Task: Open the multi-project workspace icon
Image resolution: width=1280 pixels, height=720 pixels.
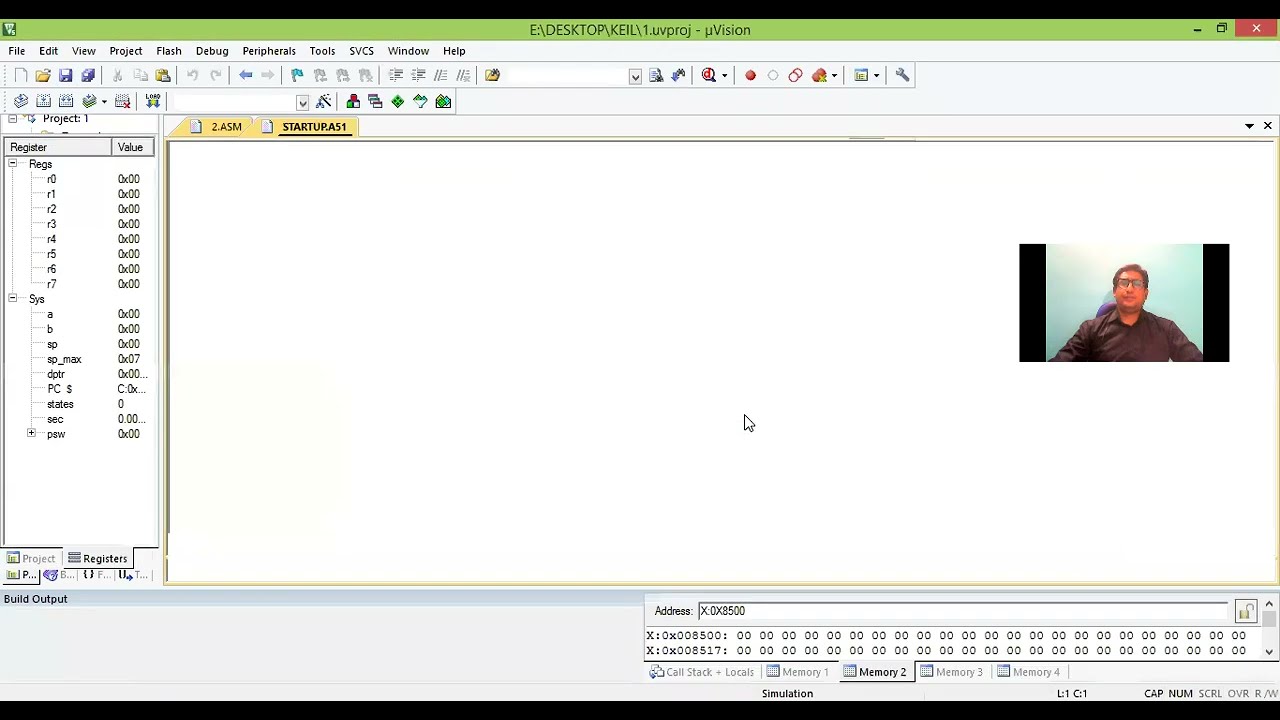Action: tap(375, 101)
